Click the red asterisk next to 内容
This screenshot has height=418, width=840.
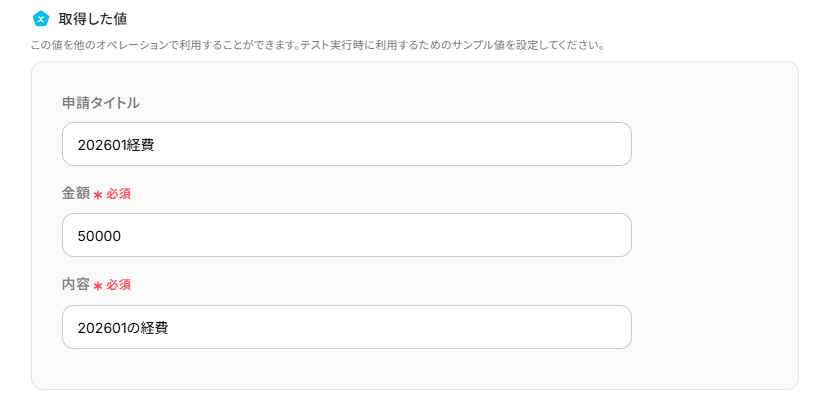pyautogui.click(x=98, y=286)
